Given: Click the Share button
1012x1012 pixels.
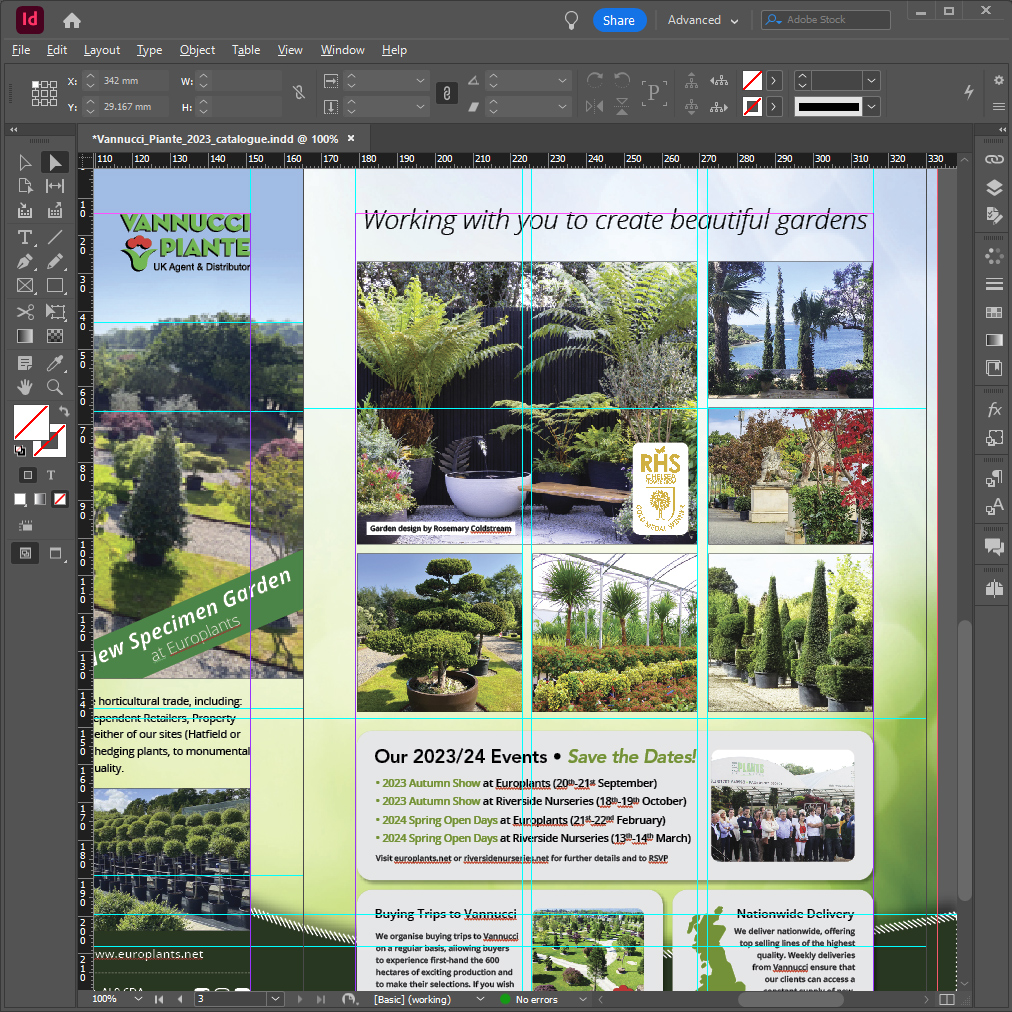Looking at the screenshot, I should (x=619, y=21).
